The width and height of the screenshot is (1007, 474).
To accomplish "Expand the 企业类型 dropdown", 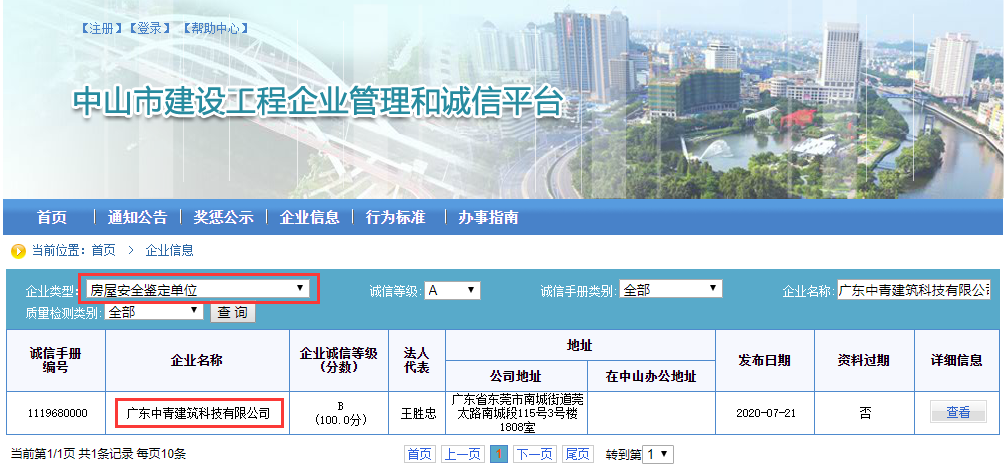I will click(197, 290).
